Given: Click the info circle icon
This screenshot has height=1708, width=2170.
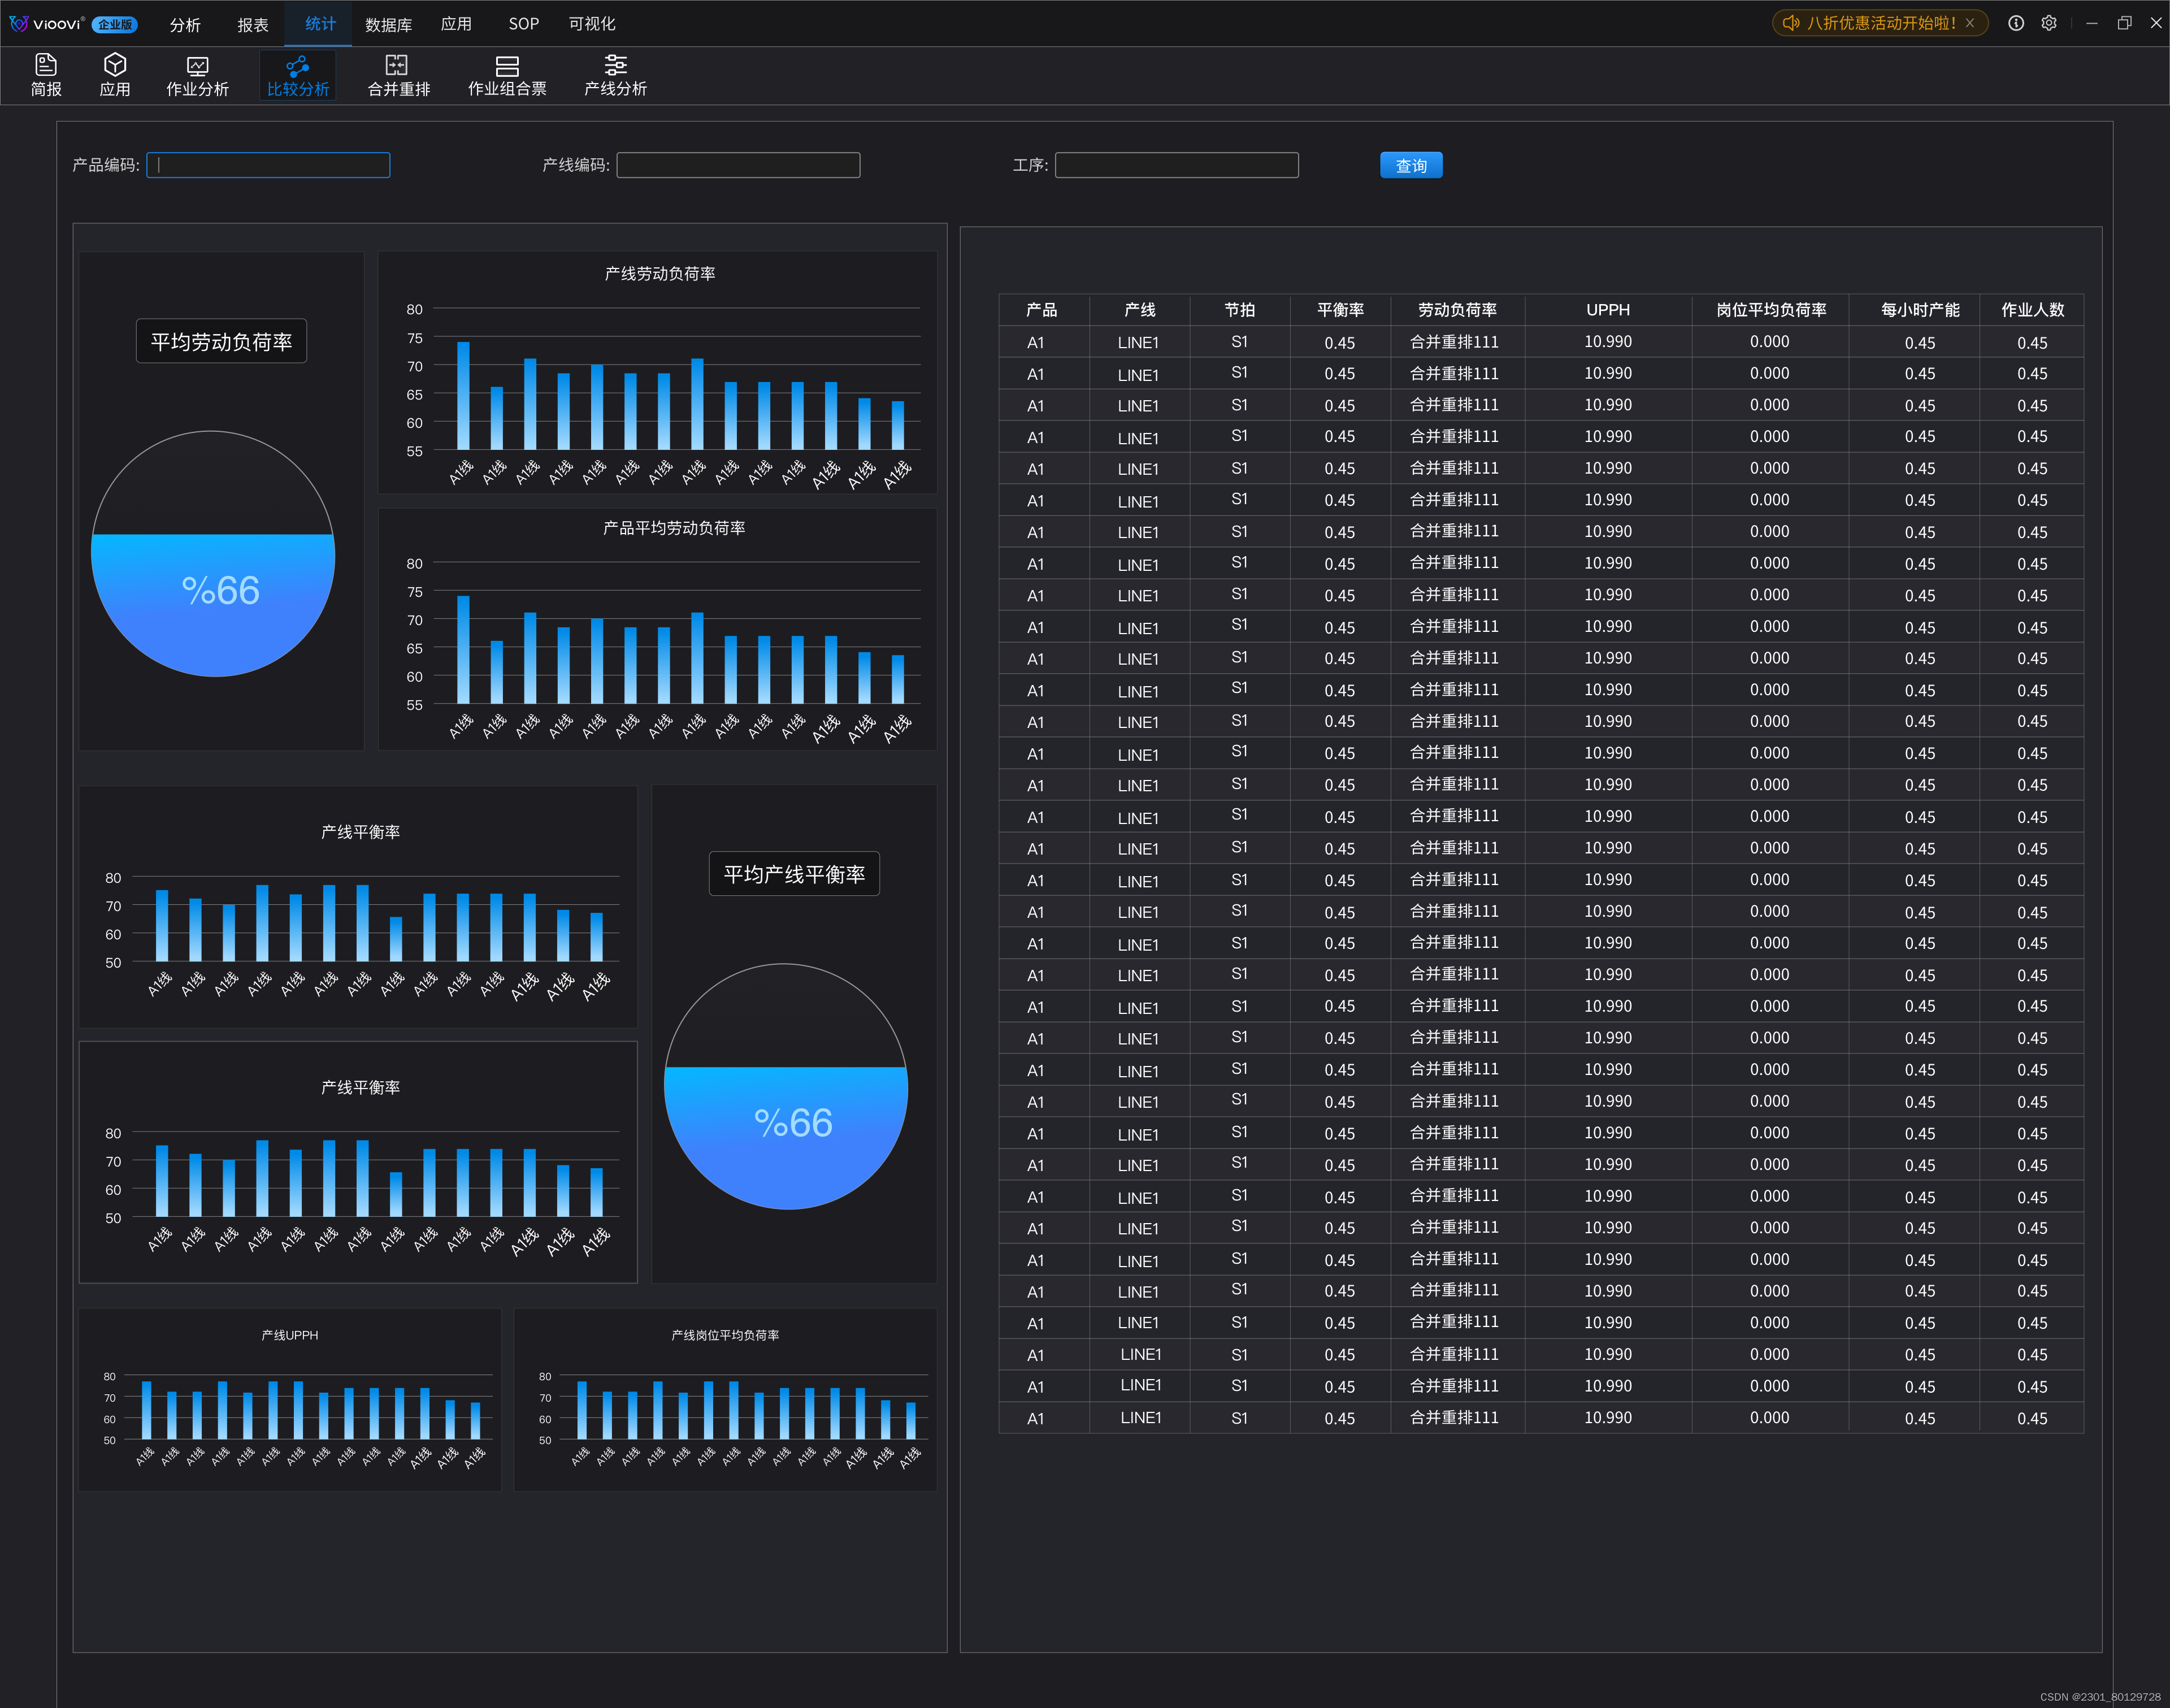Looking at the screenshot, I should pos(2016,23).
